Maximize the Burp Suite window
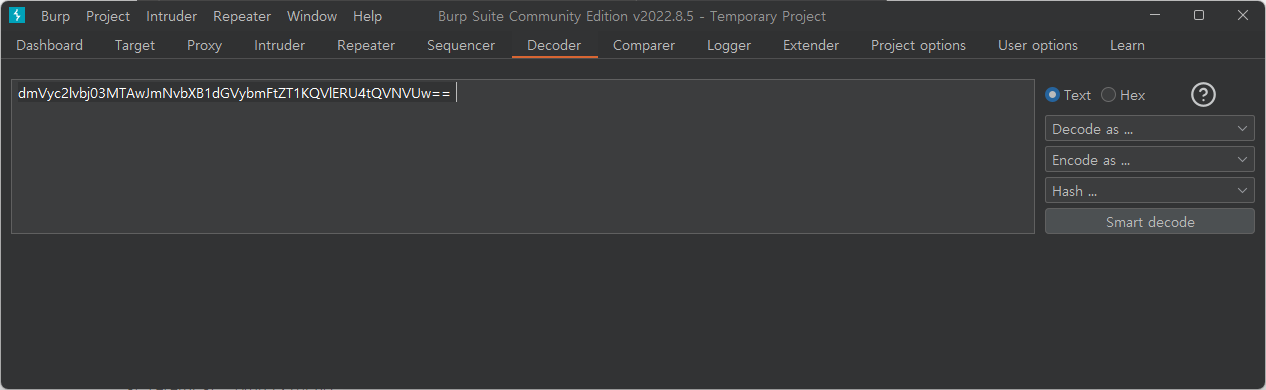Viewport: 1266px width, 390px height. (x=1199, y=15)
